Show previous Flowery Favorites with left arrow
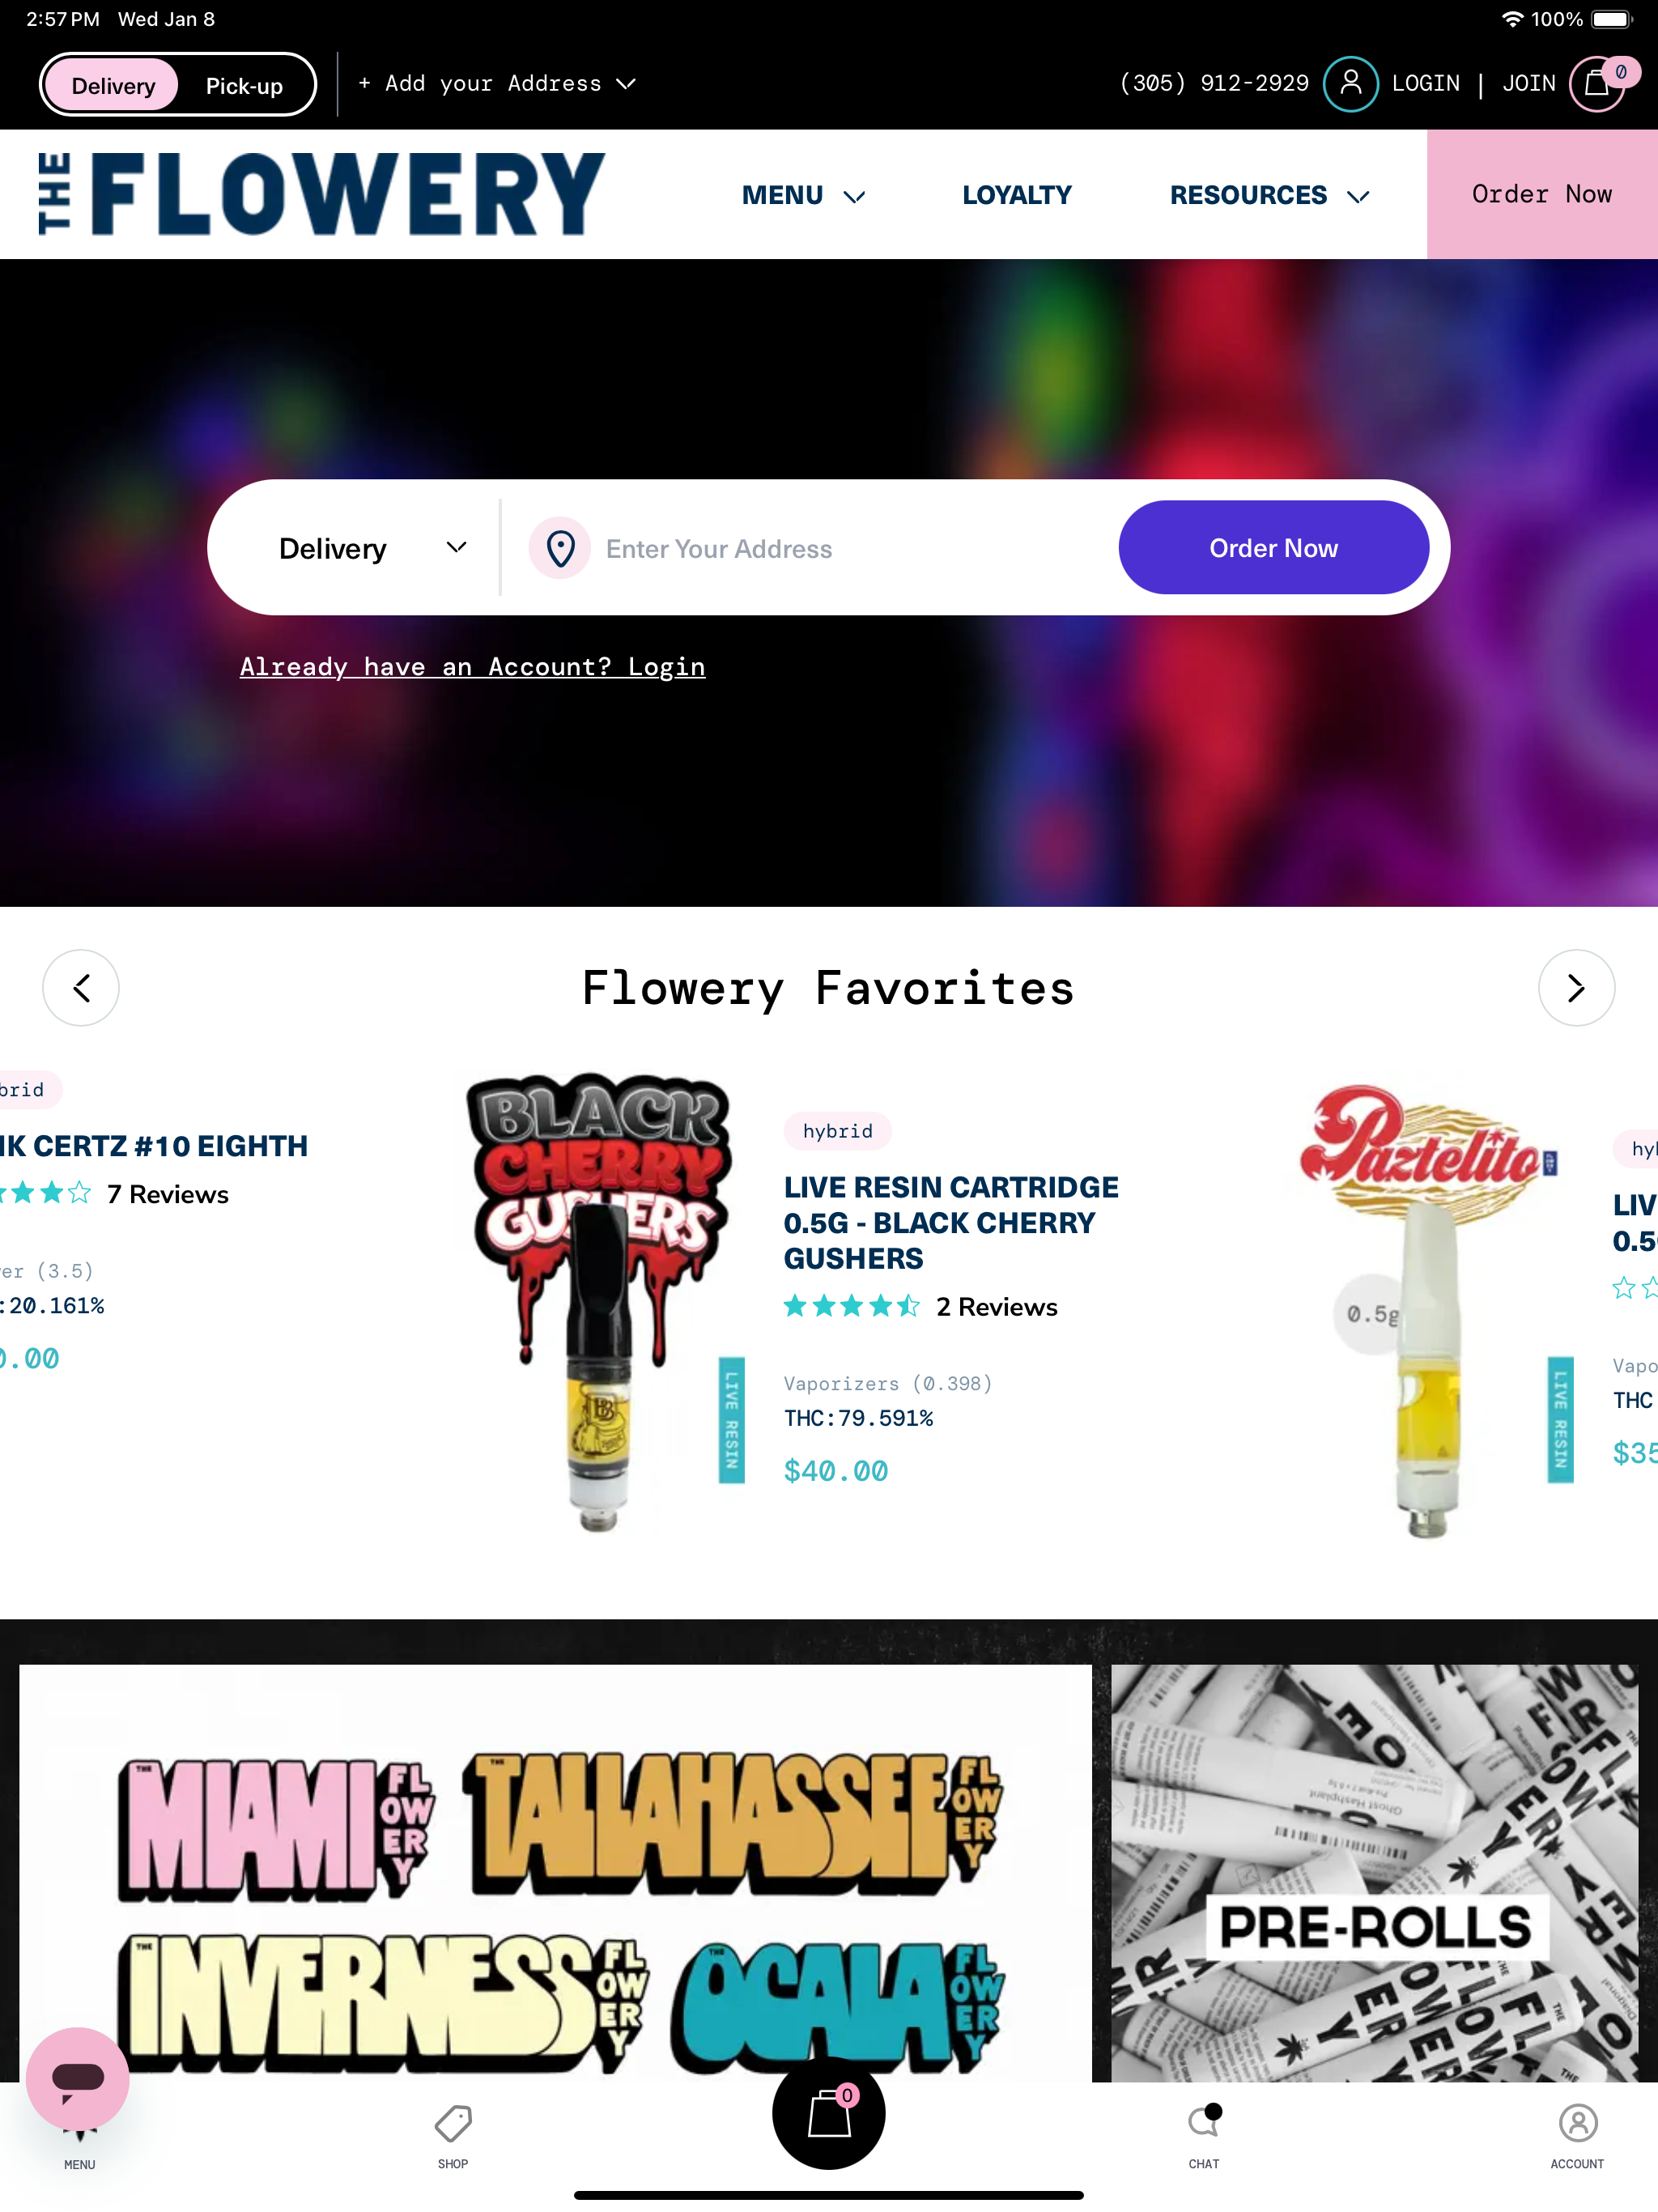The width and height of the screenshot is (1658, 2212). pyautogui.click(x=81, y=988)
